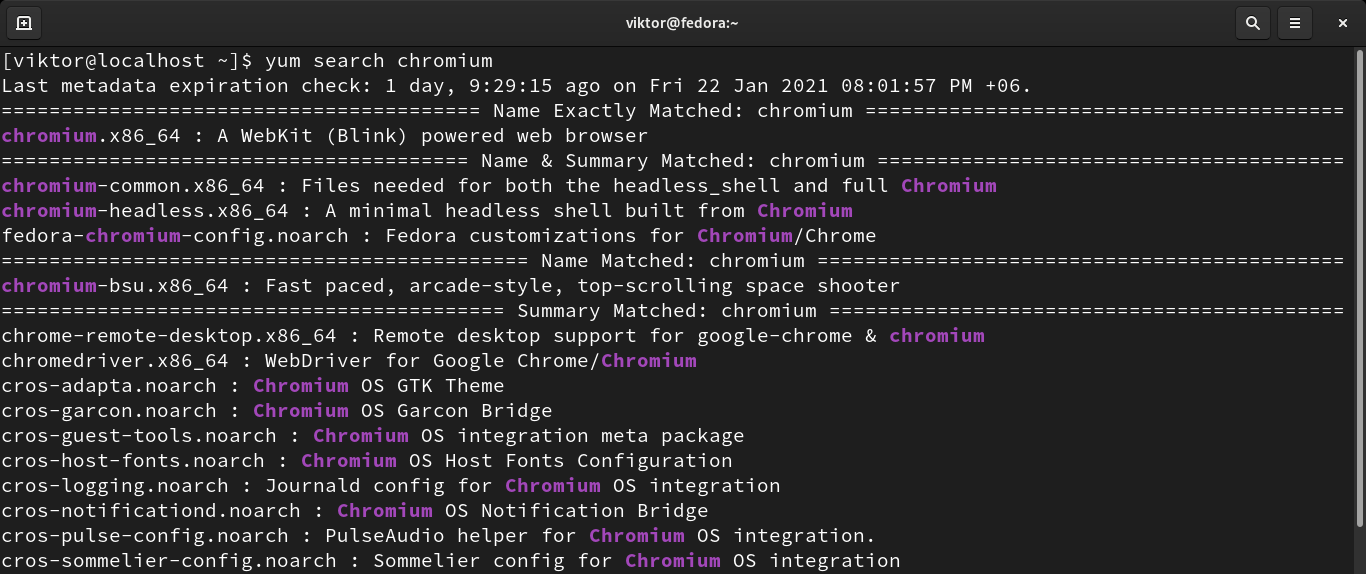The width and height of the screenshot is (1366, 574).
Task: Close the terminal window
Action: pos(1342,23)
